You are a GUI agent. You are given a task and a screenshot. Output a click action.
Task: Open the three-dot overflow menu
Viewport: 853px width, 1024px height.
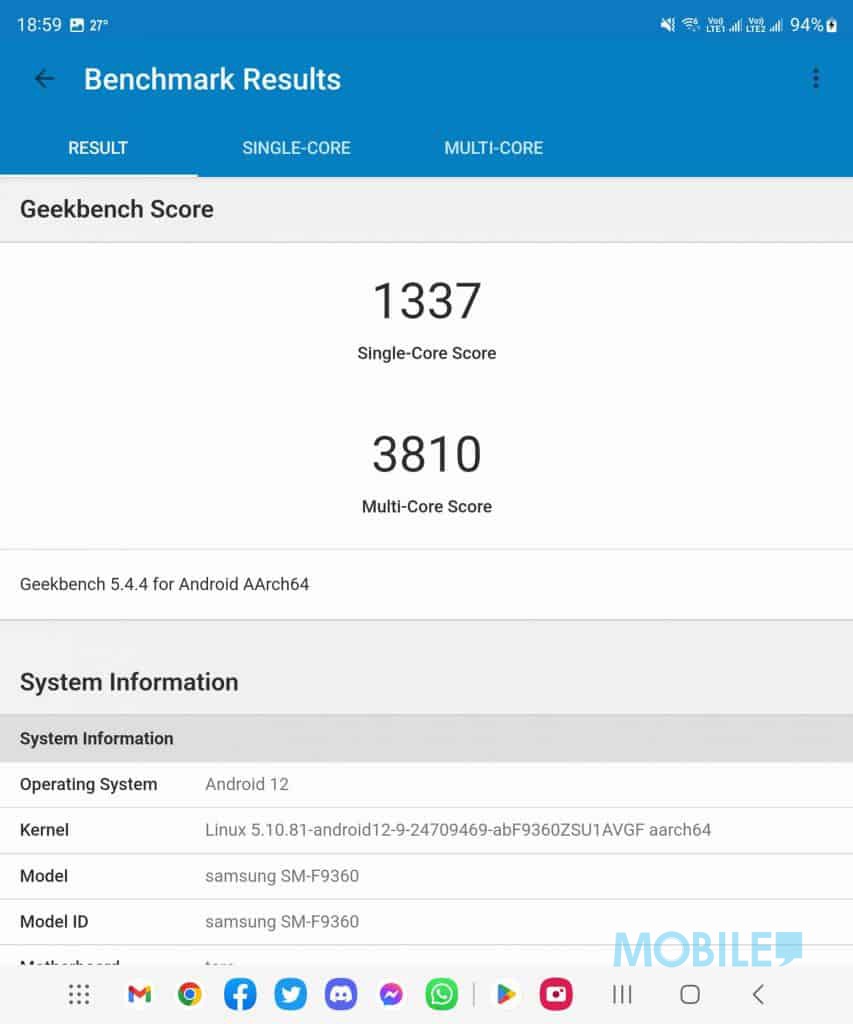pyautogui.click(x=816, y=79)
